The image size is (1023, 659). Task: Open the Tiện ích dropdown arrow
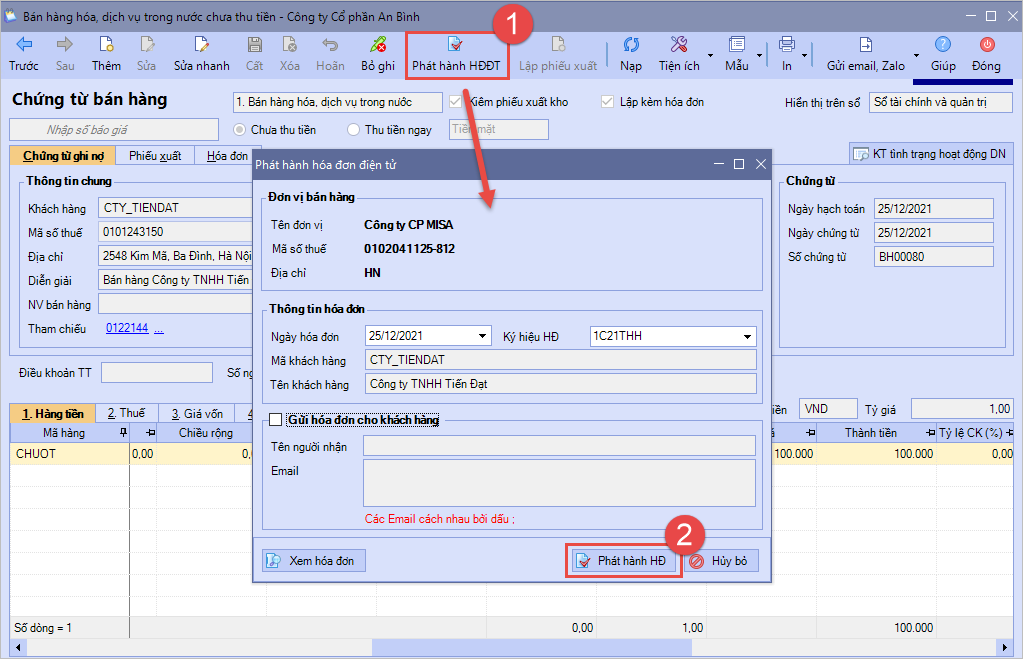pyautogui.click(x=710, y=55)
